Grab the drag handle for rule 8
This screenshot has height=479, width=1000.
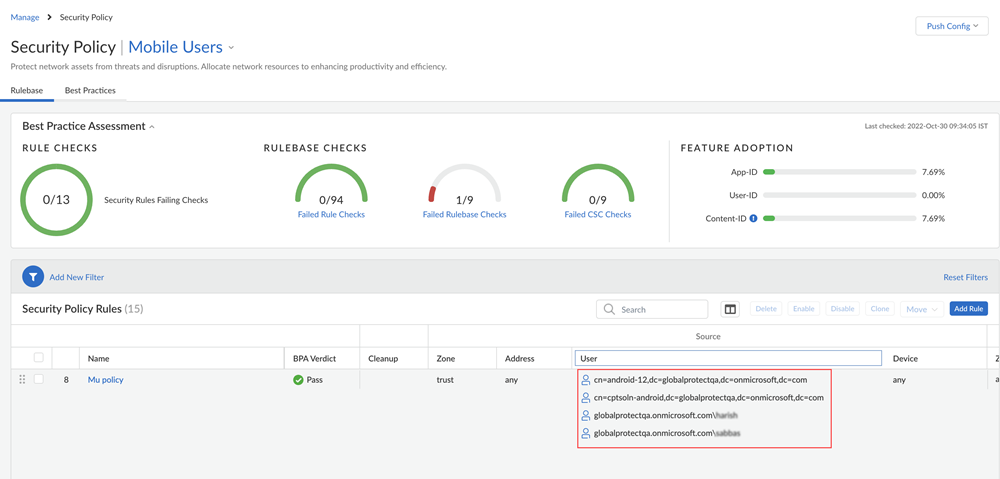click(22, 380)
